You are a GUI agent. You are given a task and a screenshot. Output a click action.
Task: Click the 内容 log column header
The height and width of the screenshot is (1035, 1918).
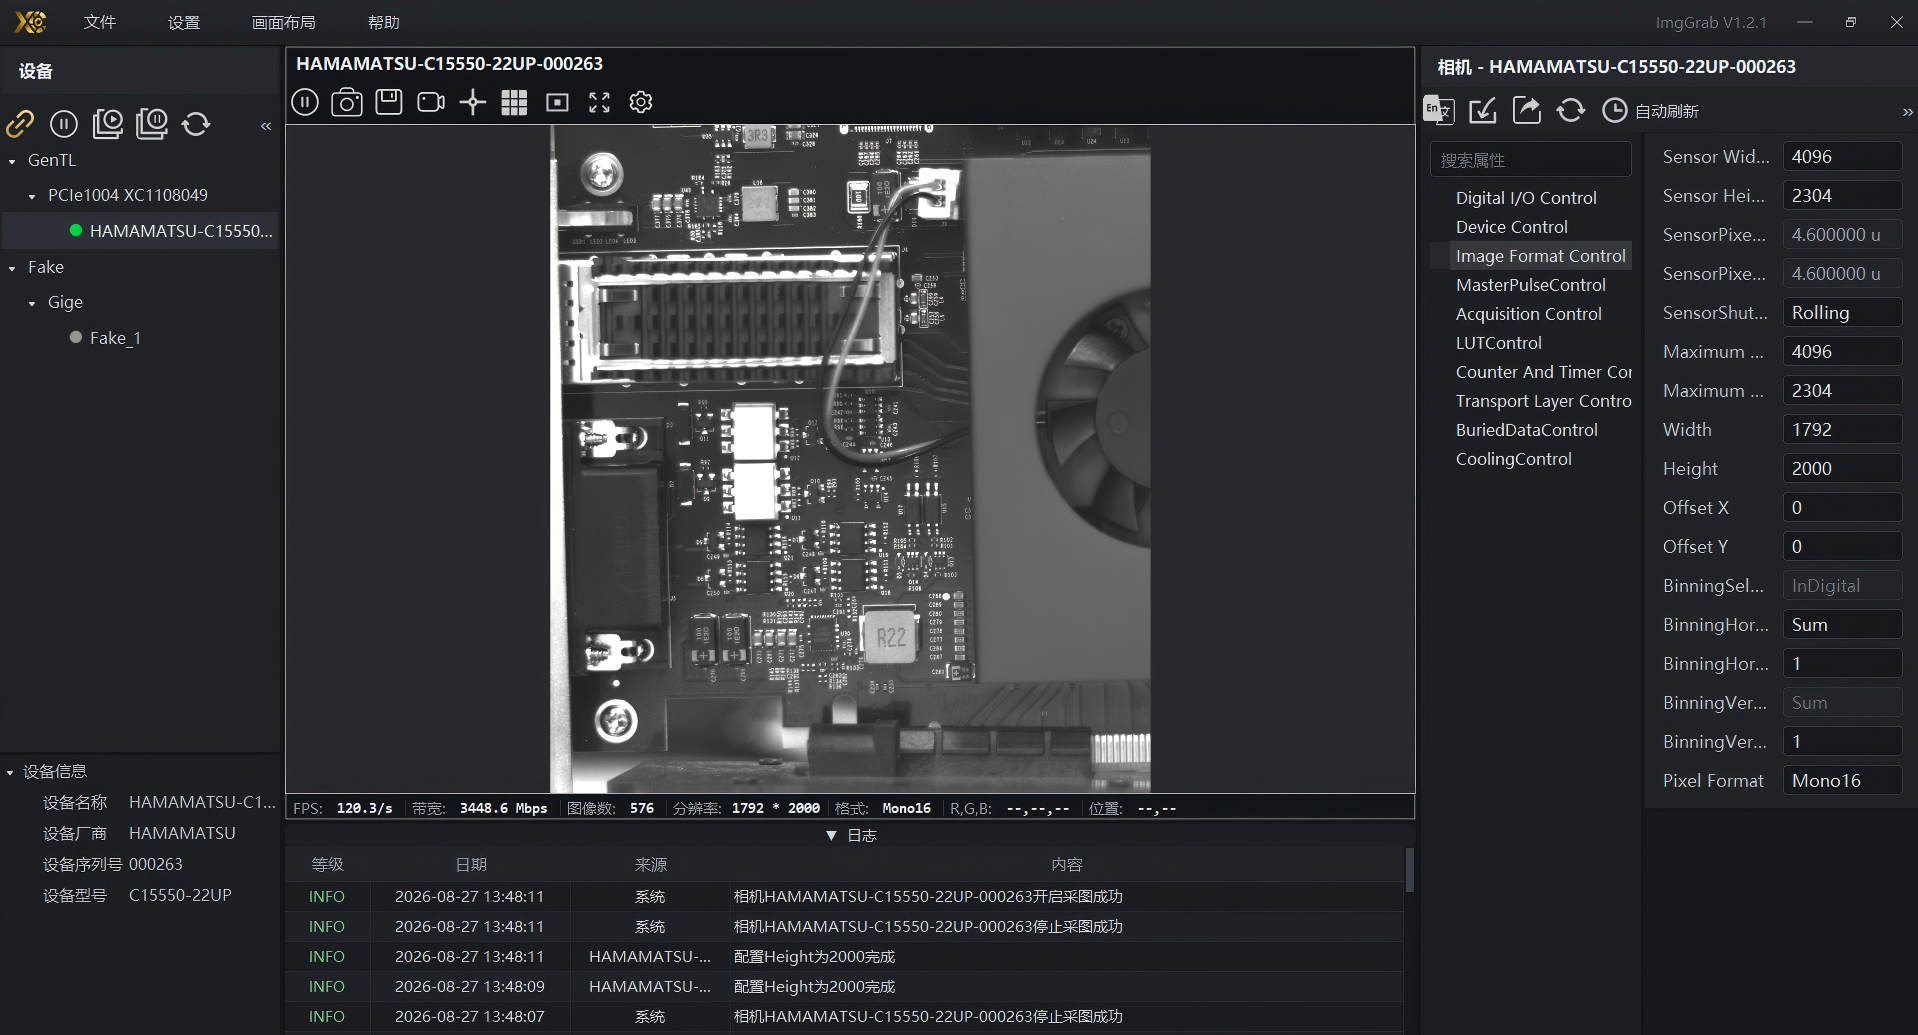[x=1067, y=865]
